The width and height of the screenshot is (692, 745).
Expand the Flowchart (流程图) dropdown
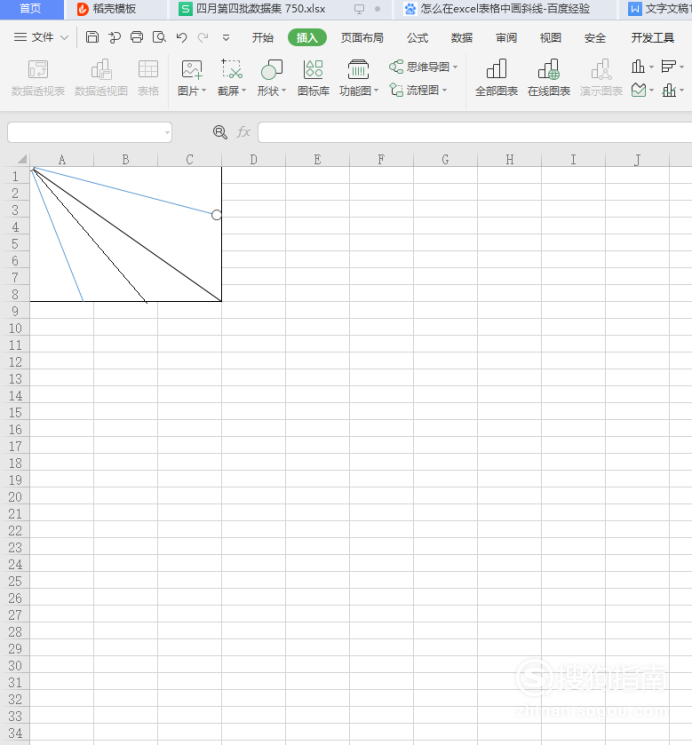(x=444, y=90)
